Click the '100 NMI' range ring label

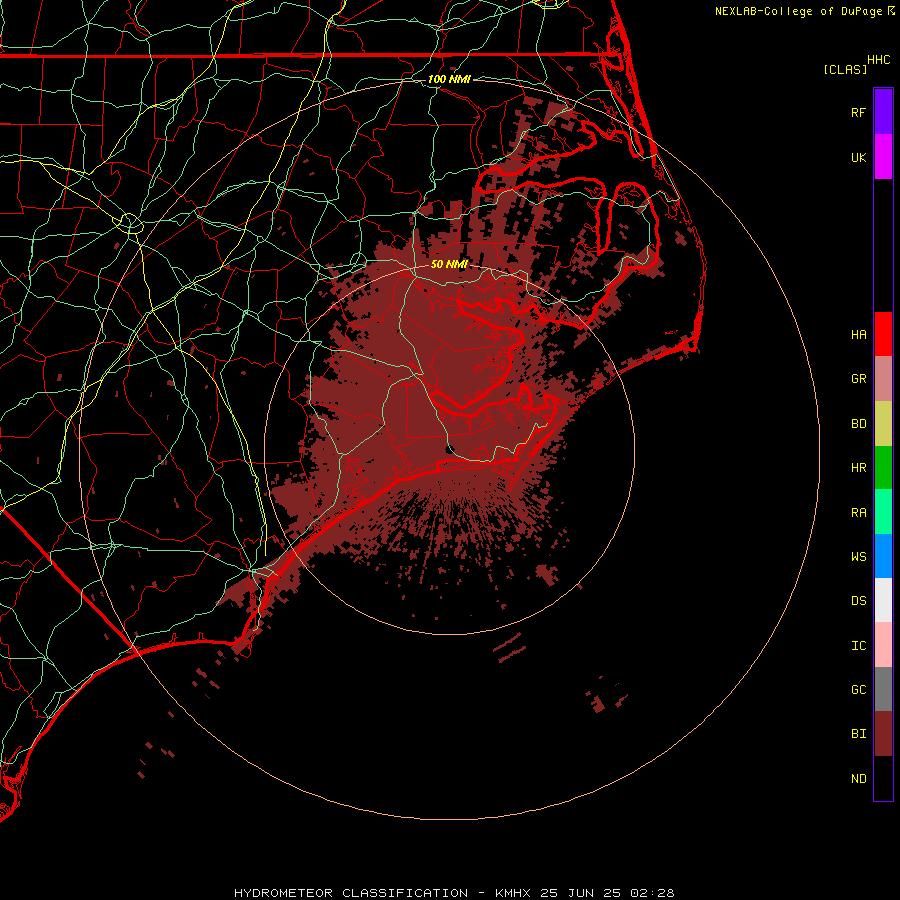(x=449, y=79)
